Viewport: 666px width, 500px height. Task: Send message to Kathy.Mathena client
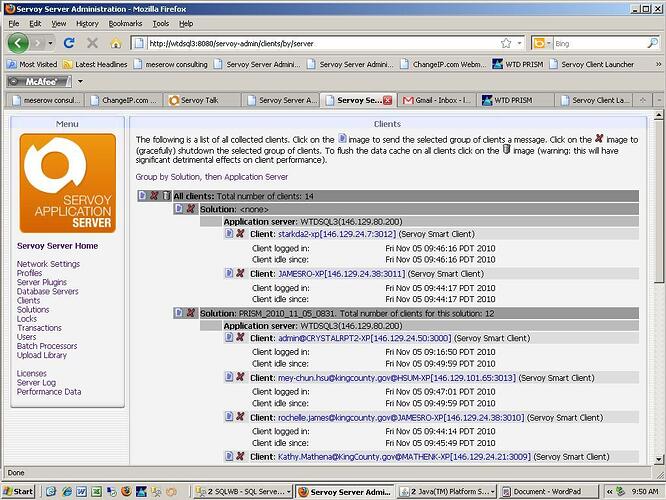pos(229,456)
